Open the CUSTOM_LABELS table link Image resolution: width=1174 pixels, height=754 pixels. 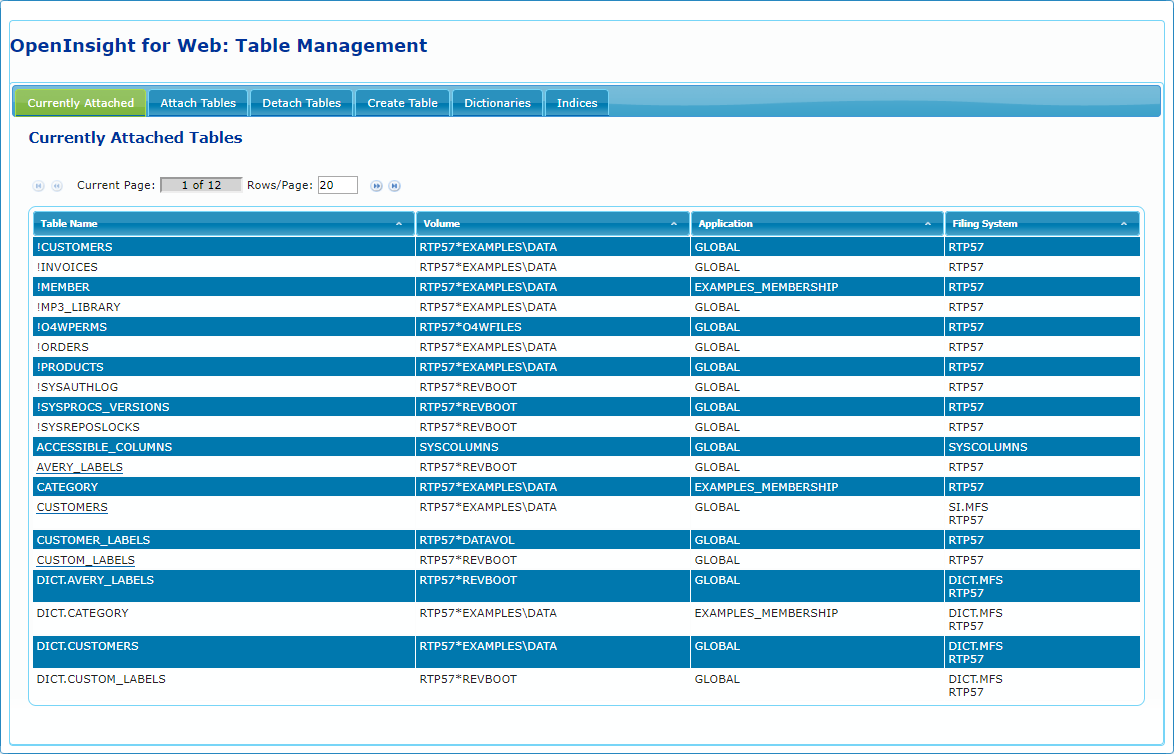[x=85, y=560]
